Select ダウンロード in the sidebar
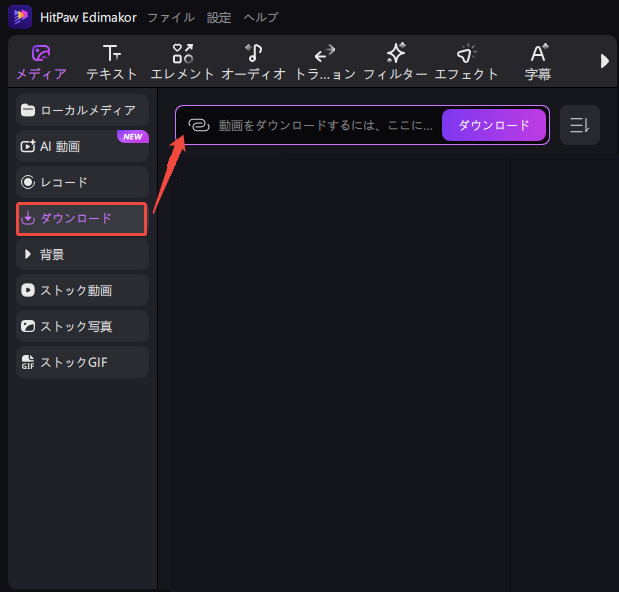The image size is (619, 592). 82,219
